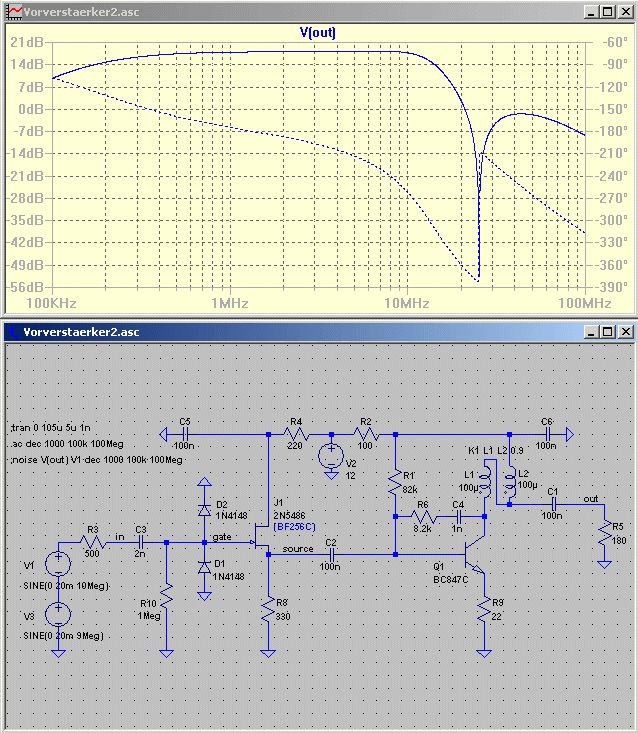Screen dimensions: 638x733
Task: Select capacitor C2 symbol
Action: pos(331,555)
